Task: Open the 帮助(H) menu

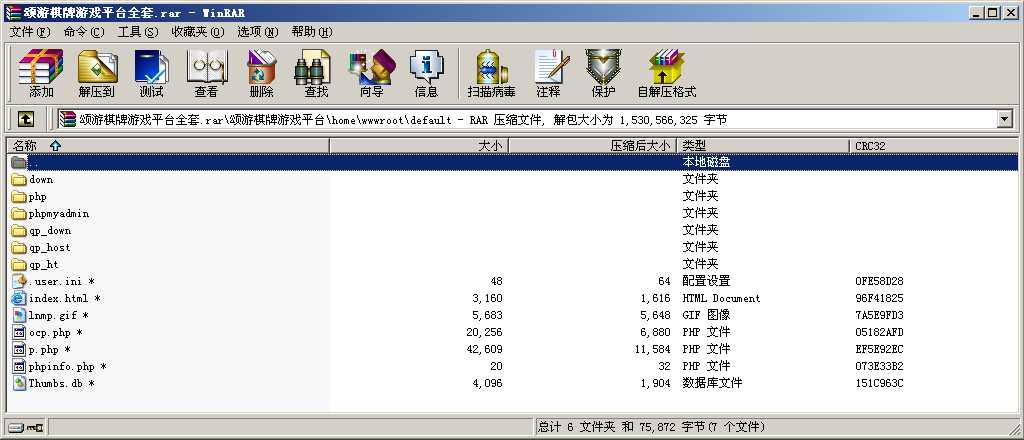Action: pos(312,31)
